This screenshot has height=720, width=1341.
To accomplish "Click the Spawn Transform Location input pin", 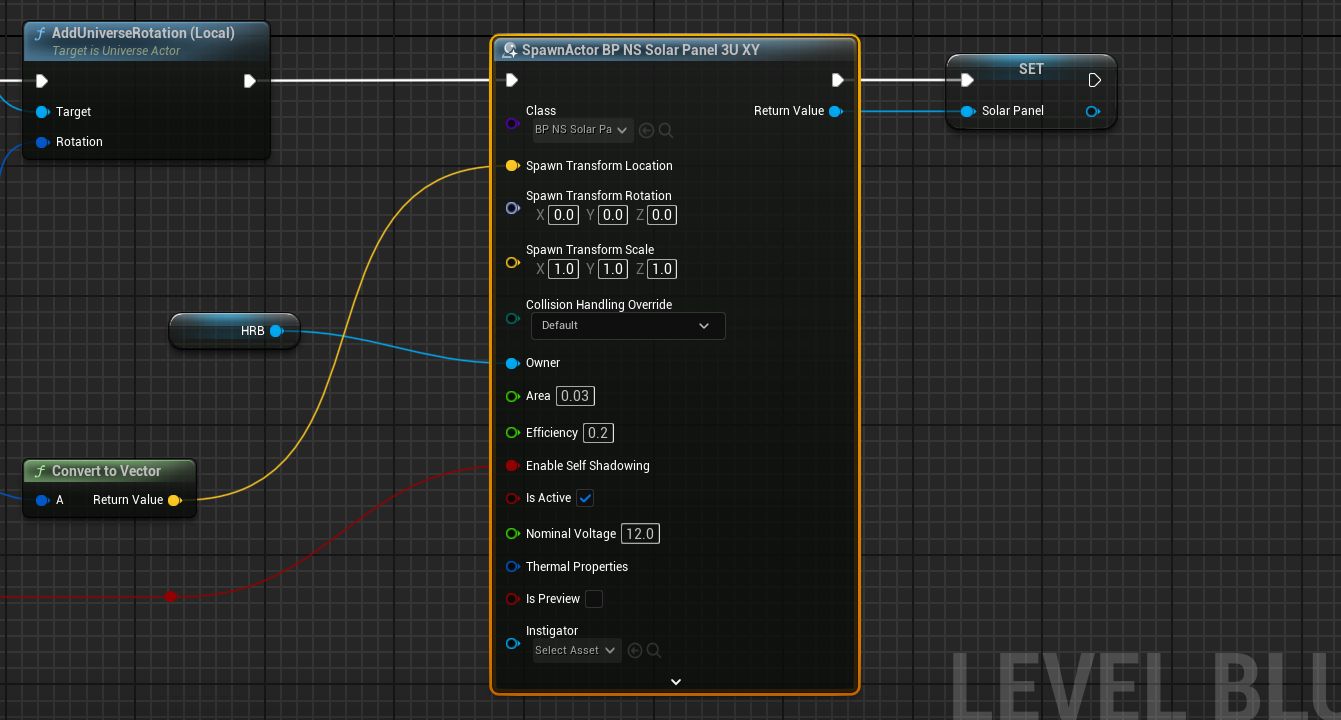I will point(512,166).
